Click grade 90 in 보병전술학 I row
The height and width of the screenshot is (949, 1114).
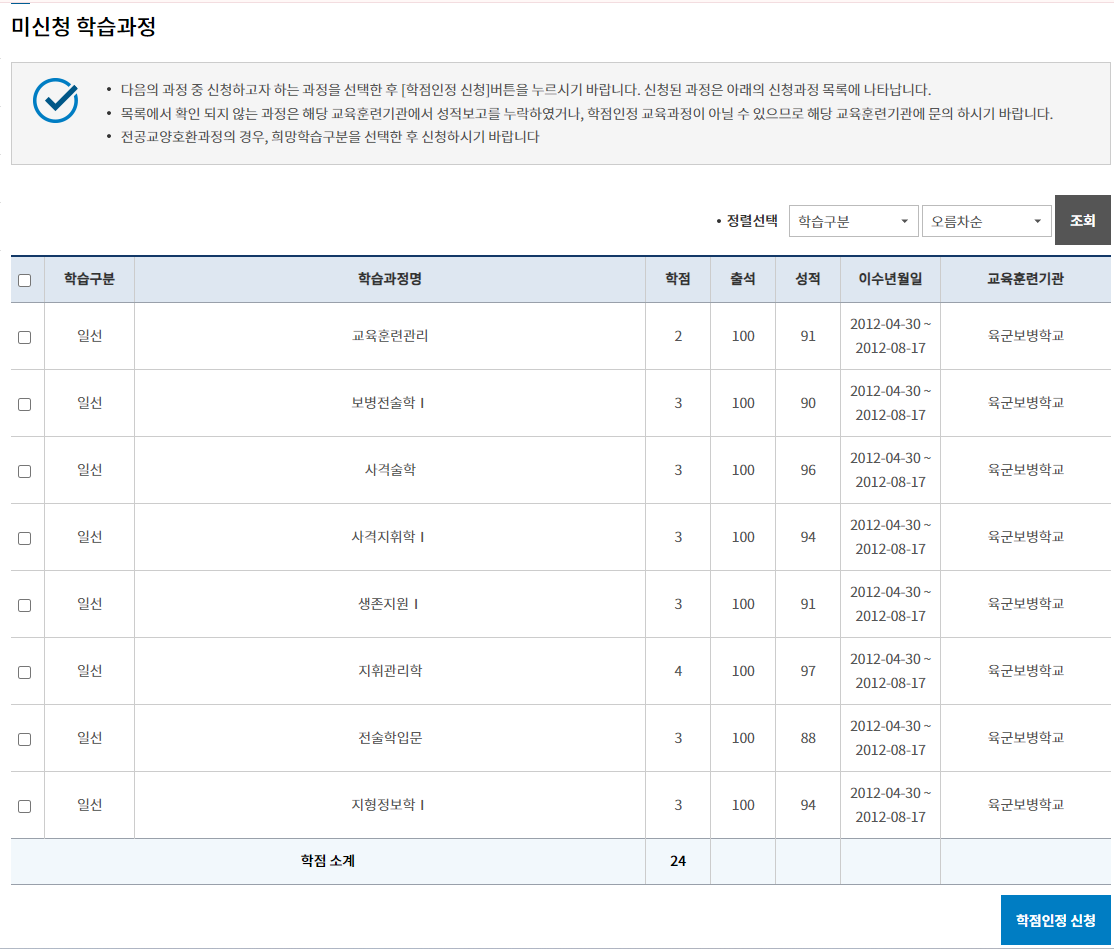pyautogui.click(x=808, y=403)
